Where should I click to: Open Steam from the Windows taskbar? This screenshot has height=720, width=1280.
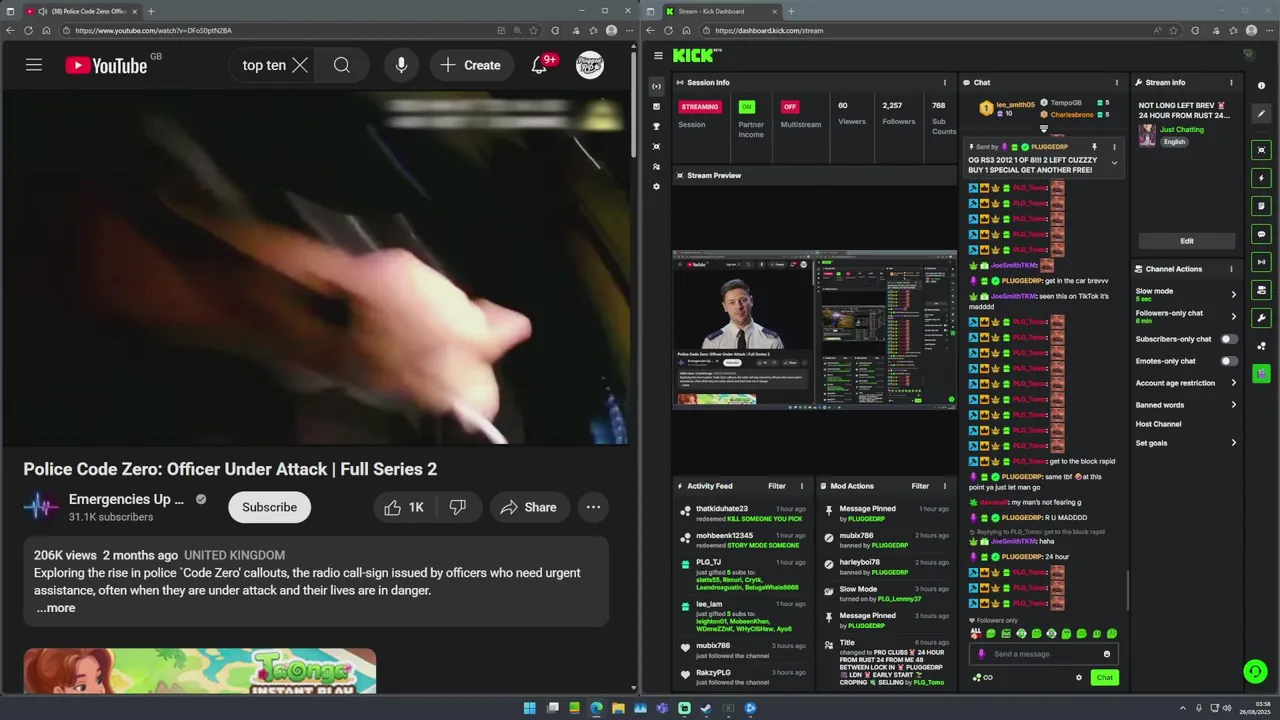[x=706, y=708]
